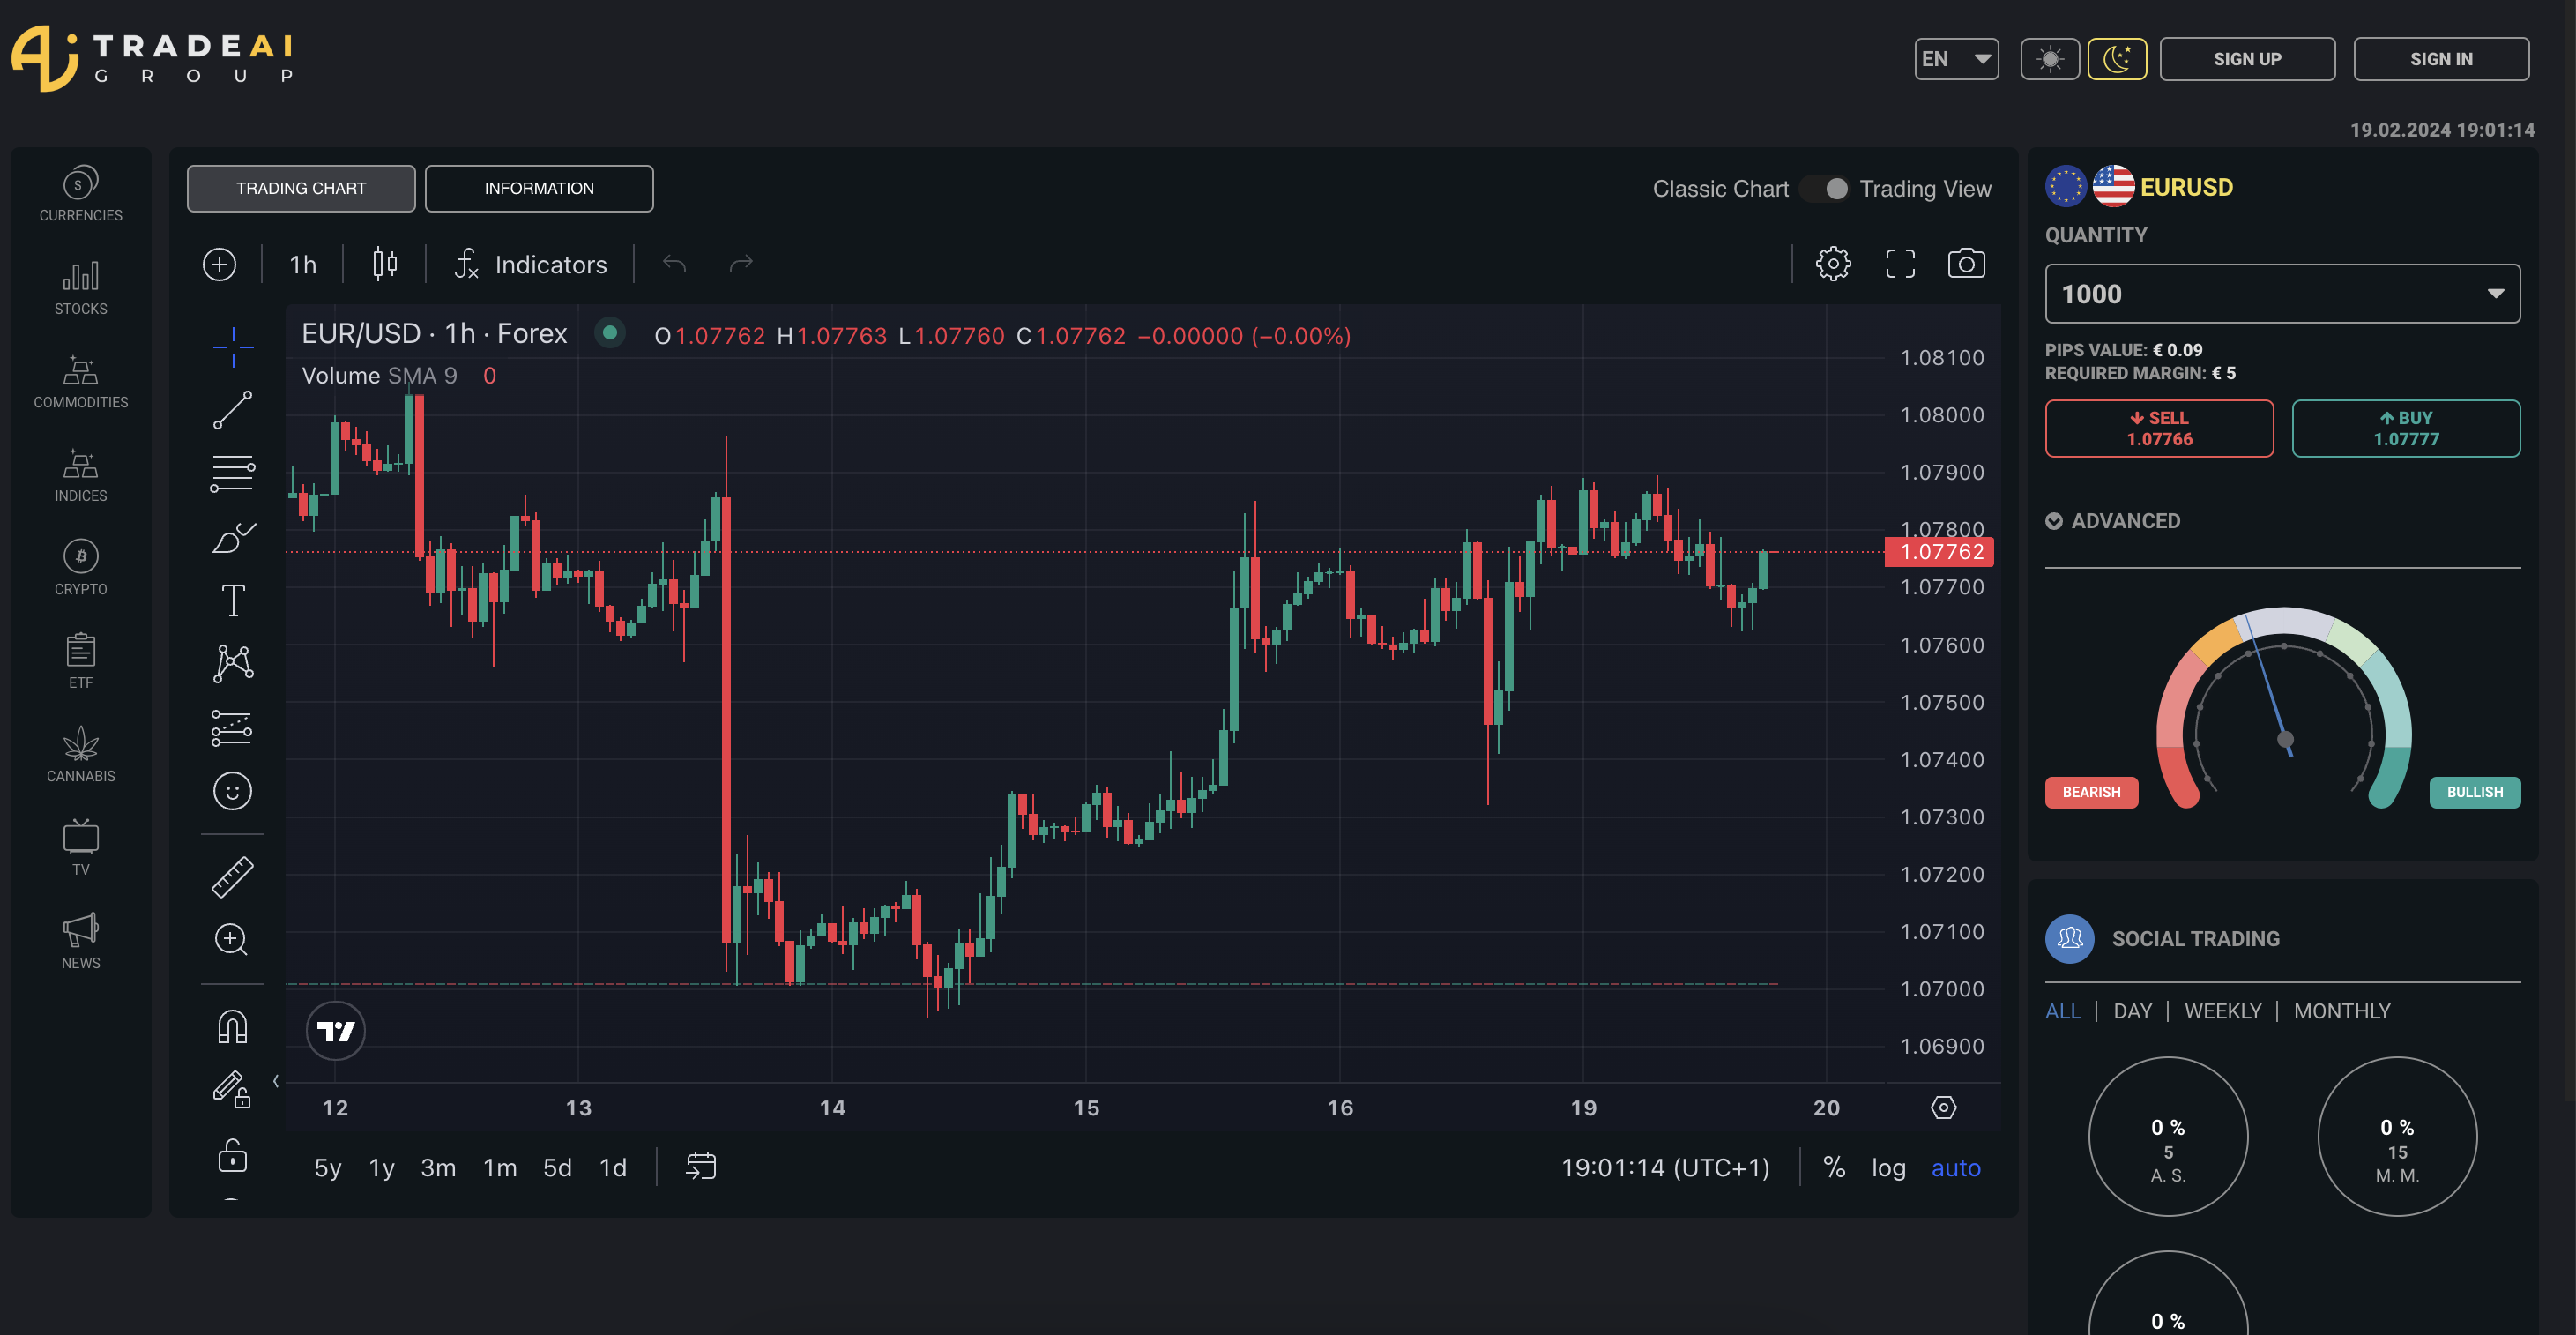
Task: Open the TradingView logo link
Action: pyautogui.click(x=336, y=1030)
